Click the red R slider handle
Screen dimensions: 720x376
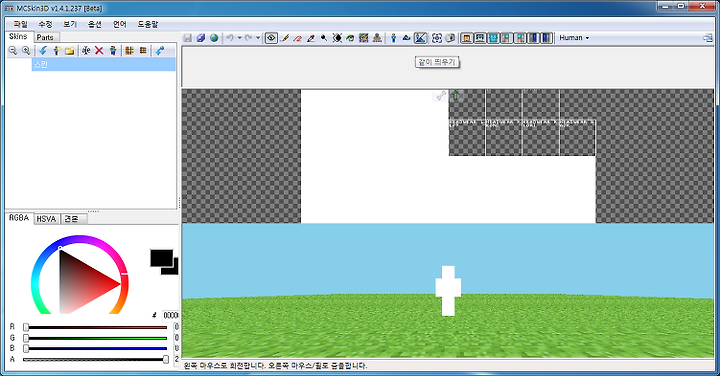click(26, 327)
